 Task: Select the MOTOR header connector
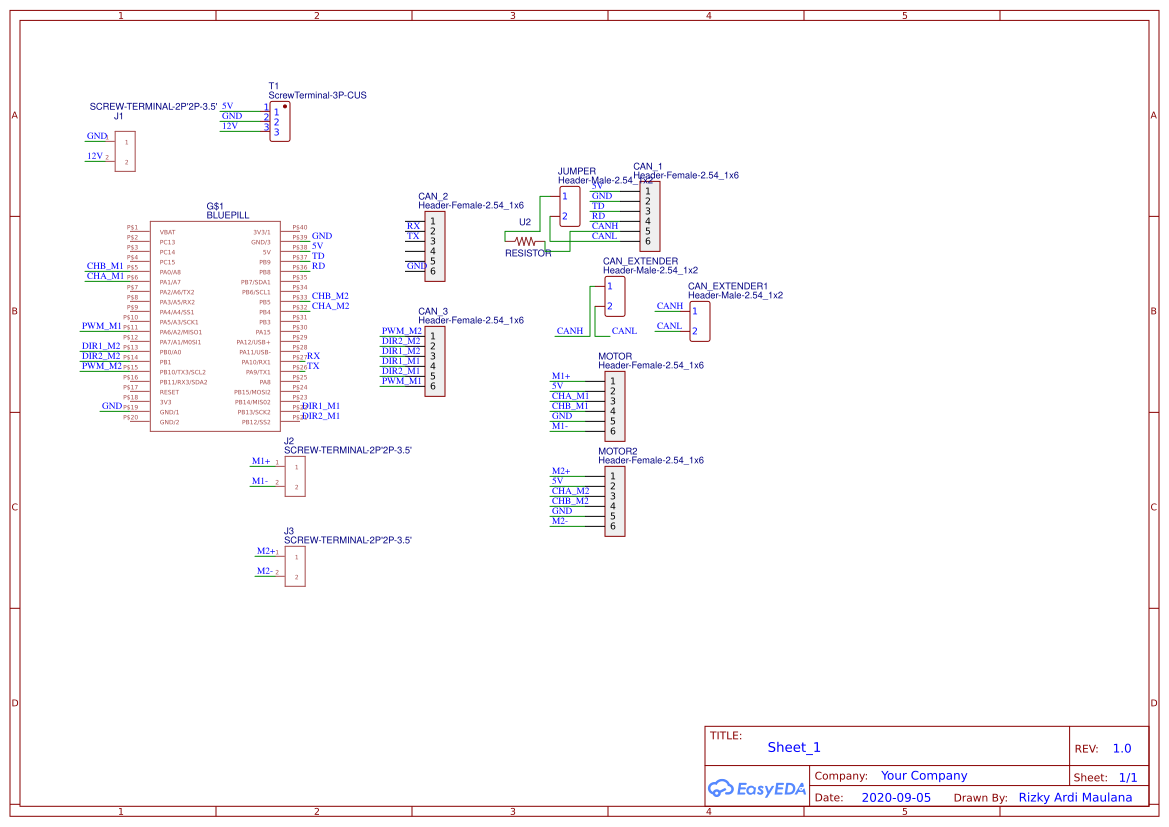click(614, 405)
